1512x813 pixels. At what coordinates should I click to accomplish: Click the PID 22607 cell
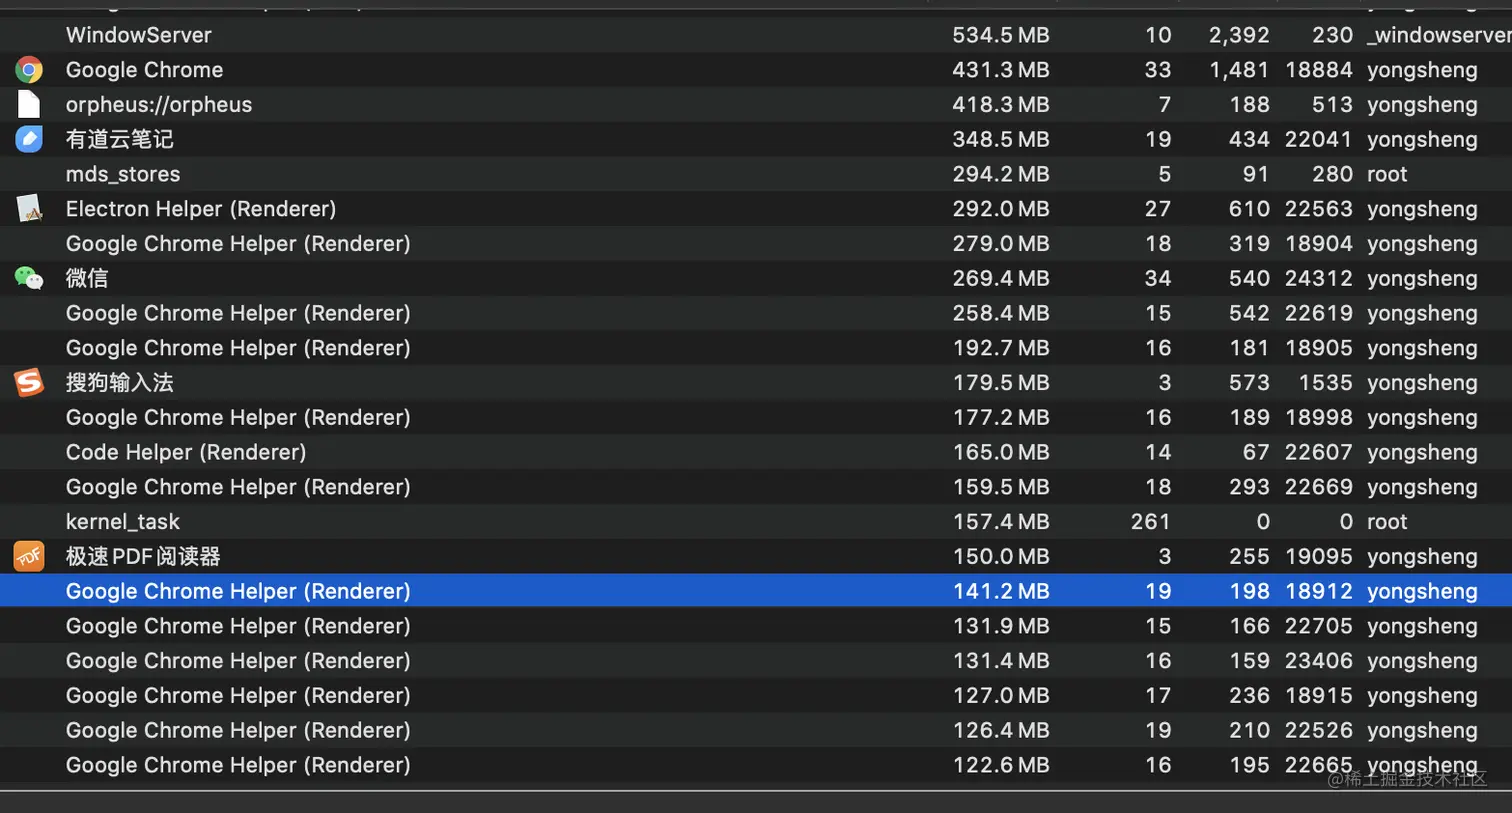(1319, 452)
